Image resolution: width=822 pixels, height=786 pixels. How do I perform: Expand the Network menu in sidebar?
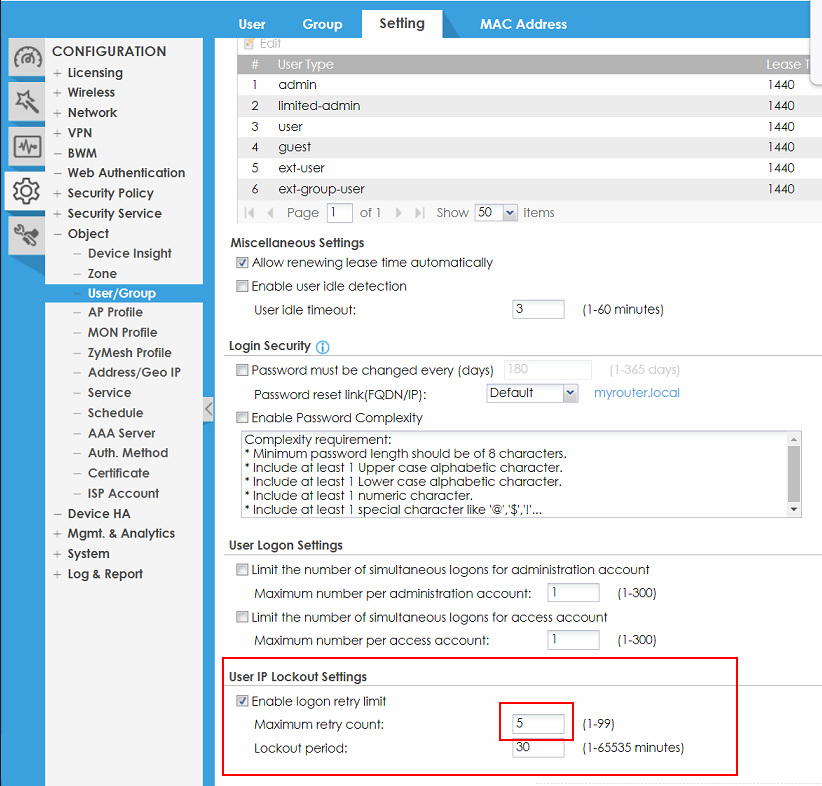click(92, 113)
